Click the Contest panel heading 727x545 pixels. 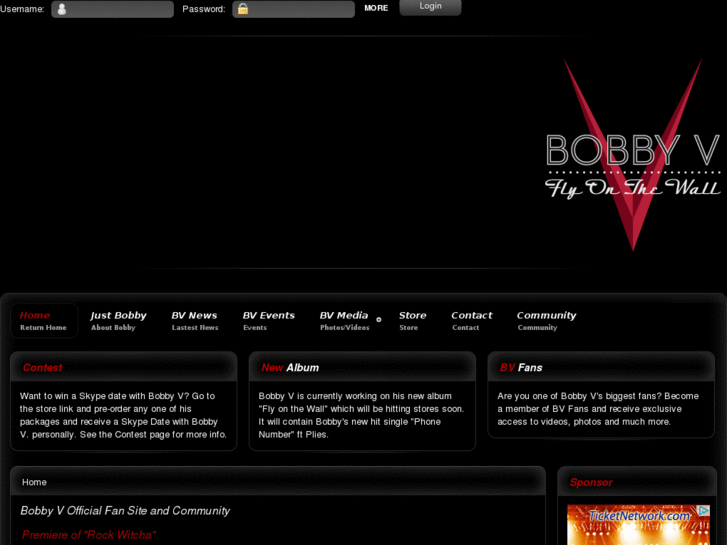[42, 367]
